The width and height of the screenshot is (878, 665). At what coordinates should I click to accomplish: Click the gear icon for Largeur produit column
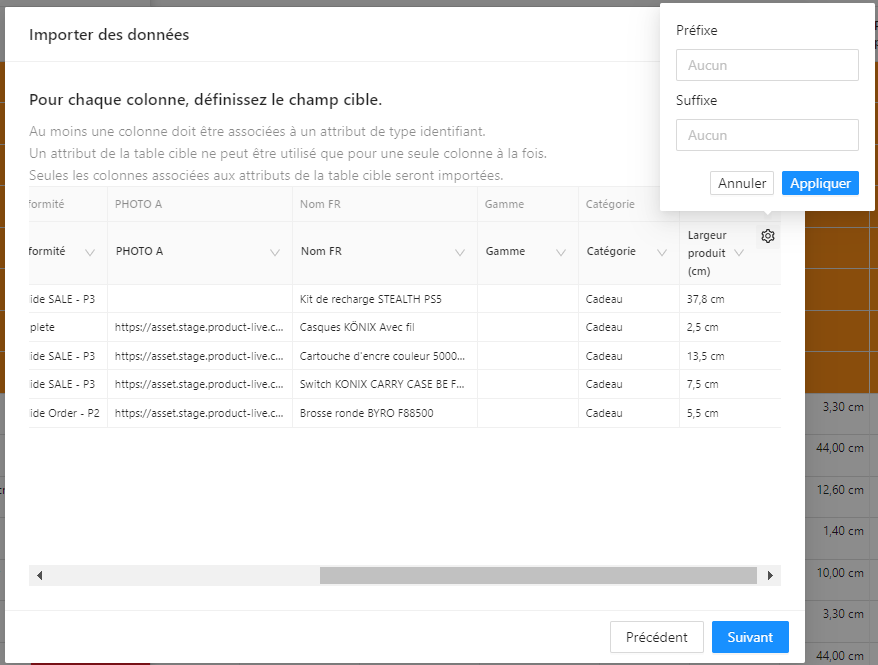coord(768,236)
